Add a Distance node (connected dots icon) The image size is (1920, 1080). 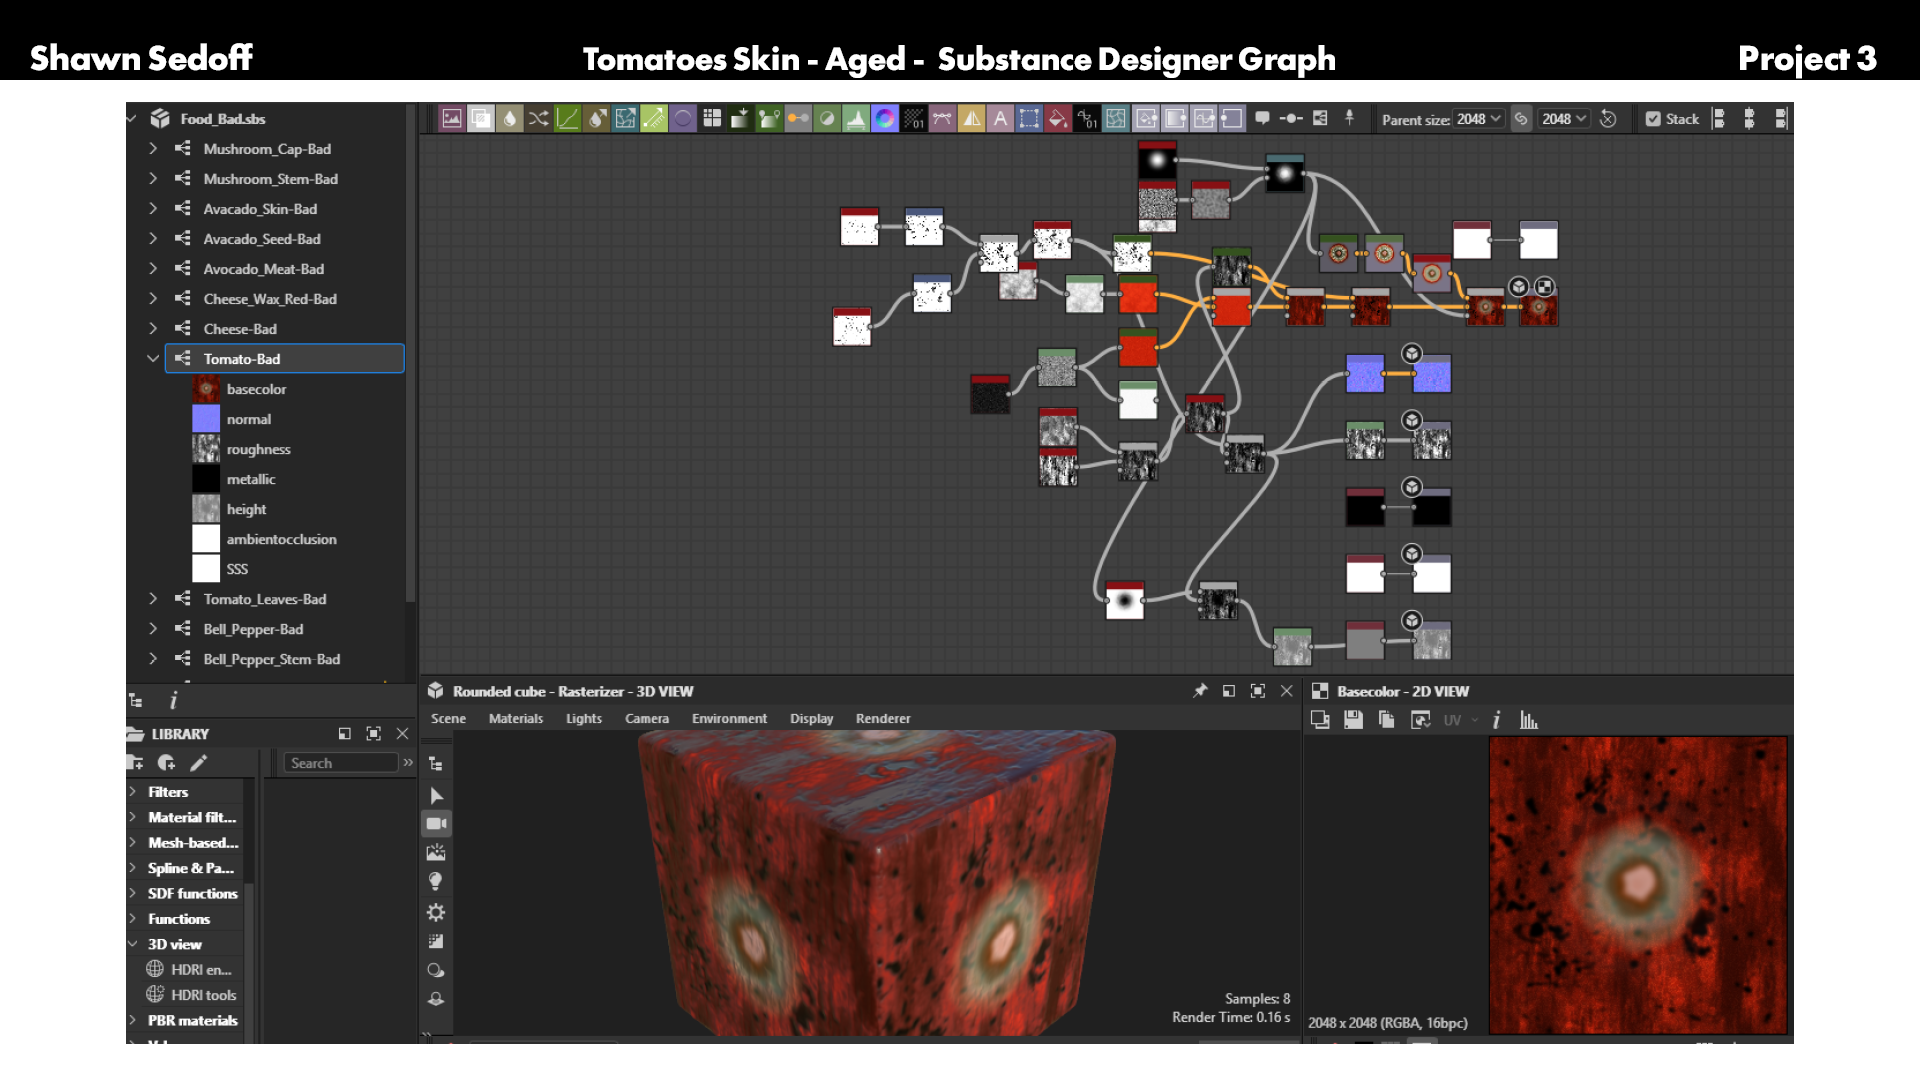tap(798, 119)
